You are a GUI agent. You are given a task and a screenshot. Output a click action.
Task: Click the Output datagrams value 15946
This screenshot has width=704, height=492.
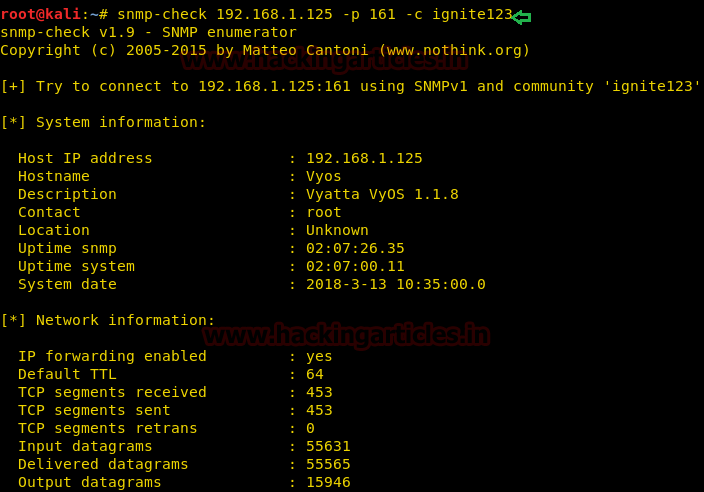(328, 482)
